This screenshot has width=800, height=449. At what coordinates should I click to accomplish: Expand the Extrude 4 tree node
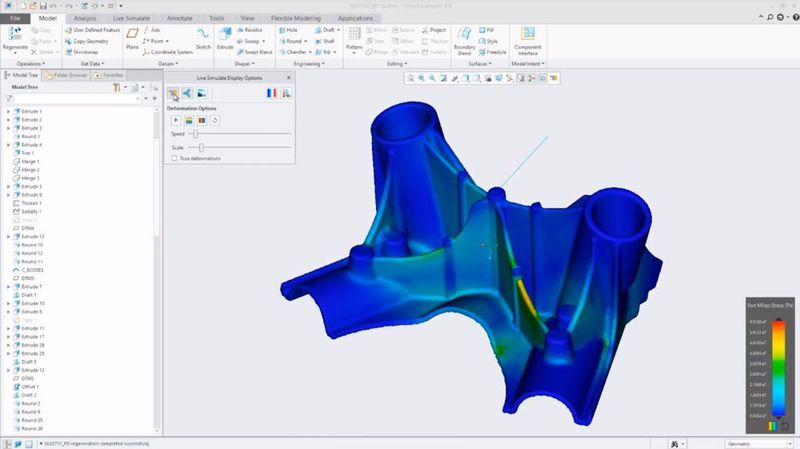pos(8,145)
